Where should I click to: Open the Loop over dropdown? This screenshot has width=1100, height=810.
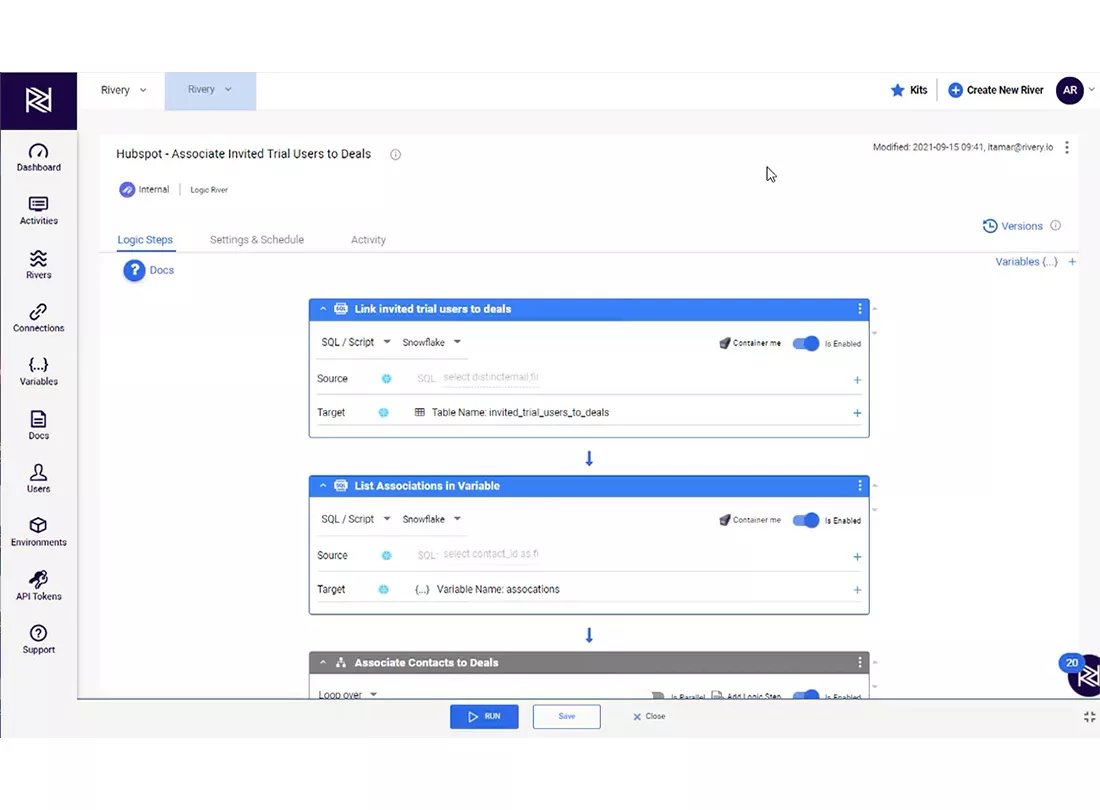pos(348,694)
